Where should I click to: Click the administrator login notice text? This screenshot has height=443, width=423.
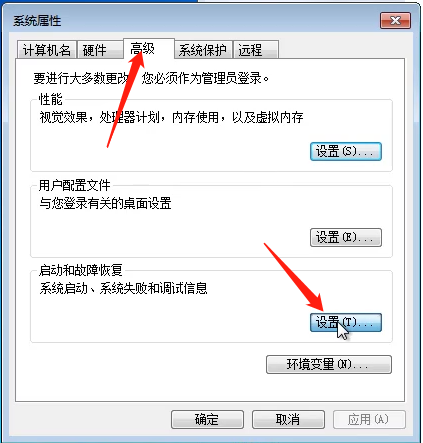tap(151, 79)
